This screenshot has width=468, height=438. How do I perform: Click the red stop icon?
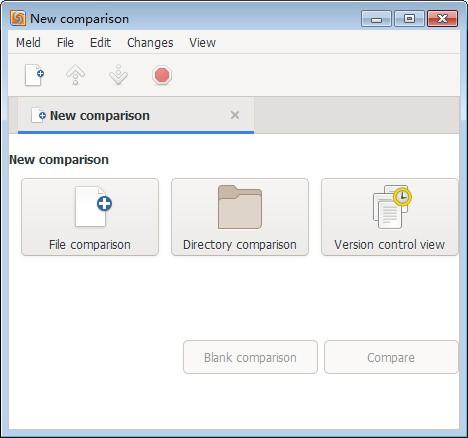click(162, 75)
